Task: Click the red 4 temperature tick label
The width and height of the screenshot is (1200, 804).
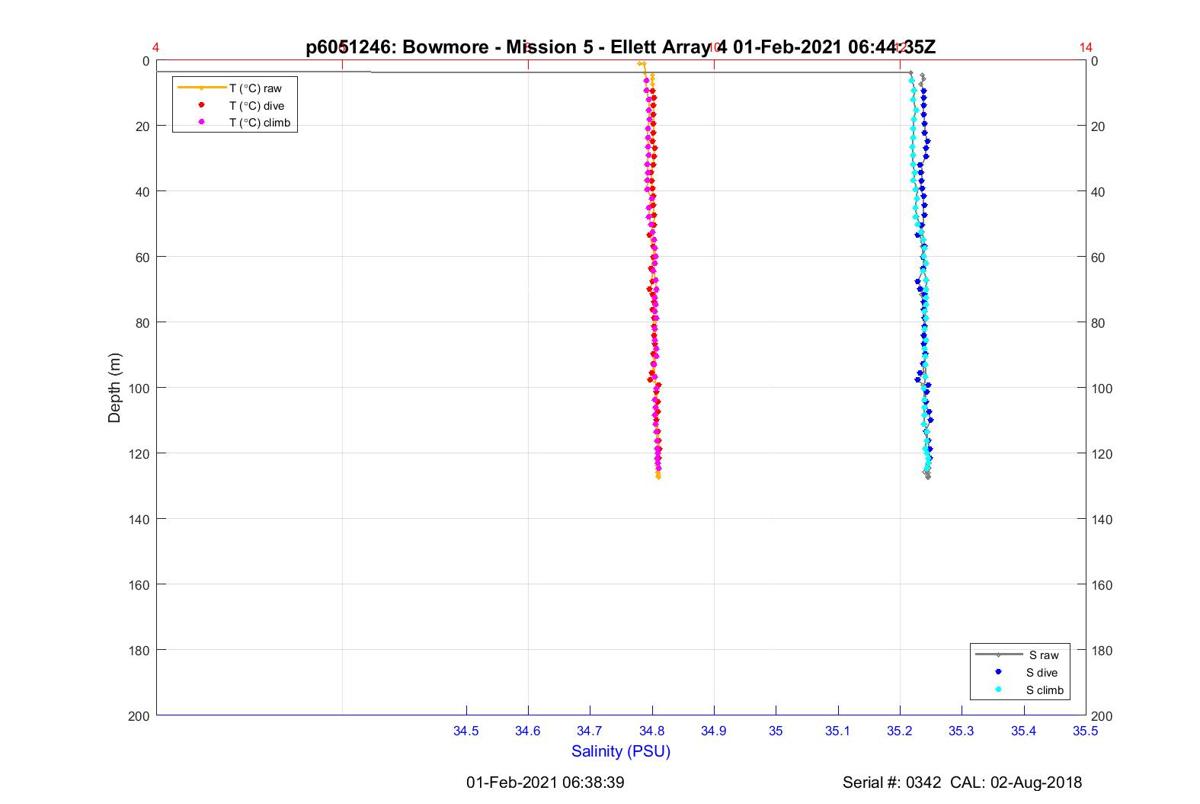Action: tap(156, 47)
